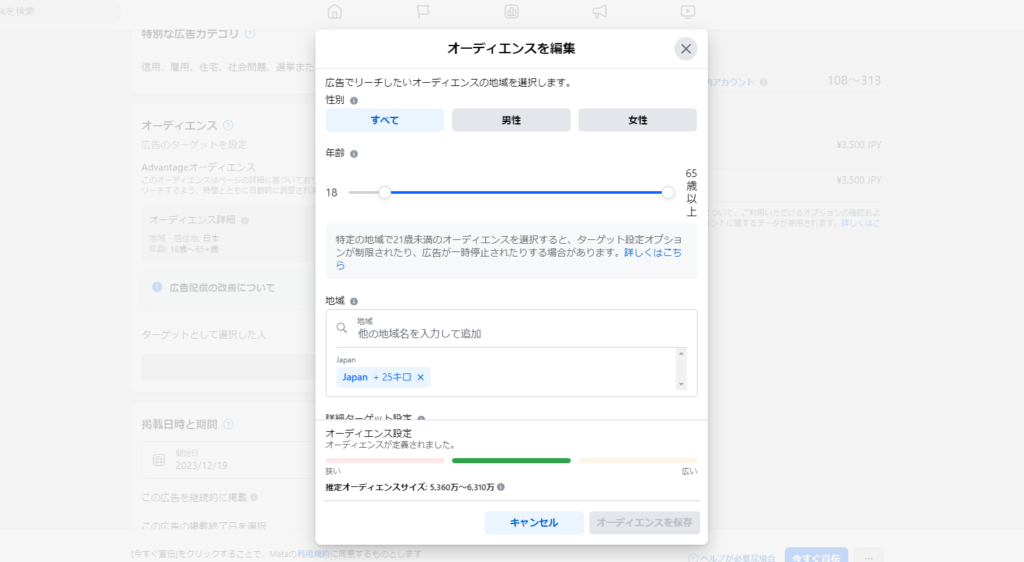Select すべて gender option
Image resolution: width=1024 pixels, height=562 pixels.
[x=385, y=120]
